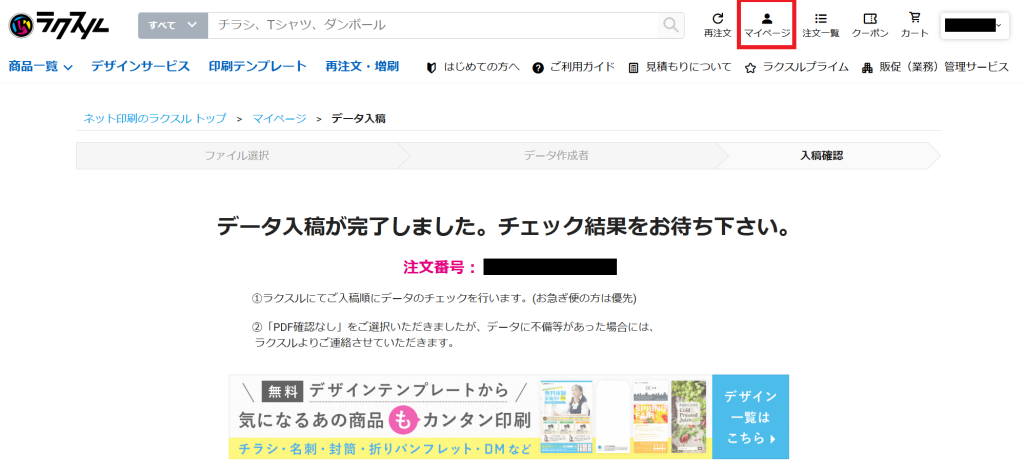Click the Raksul logo
Screen dimensions: 1024x472
click(x=60, y=25)
